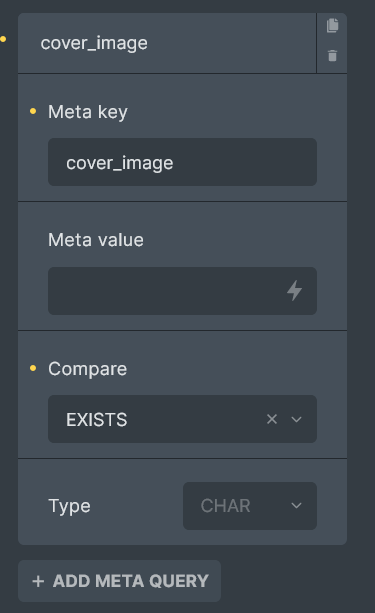
Task: Add a new meta query
Action: point(120,581)
